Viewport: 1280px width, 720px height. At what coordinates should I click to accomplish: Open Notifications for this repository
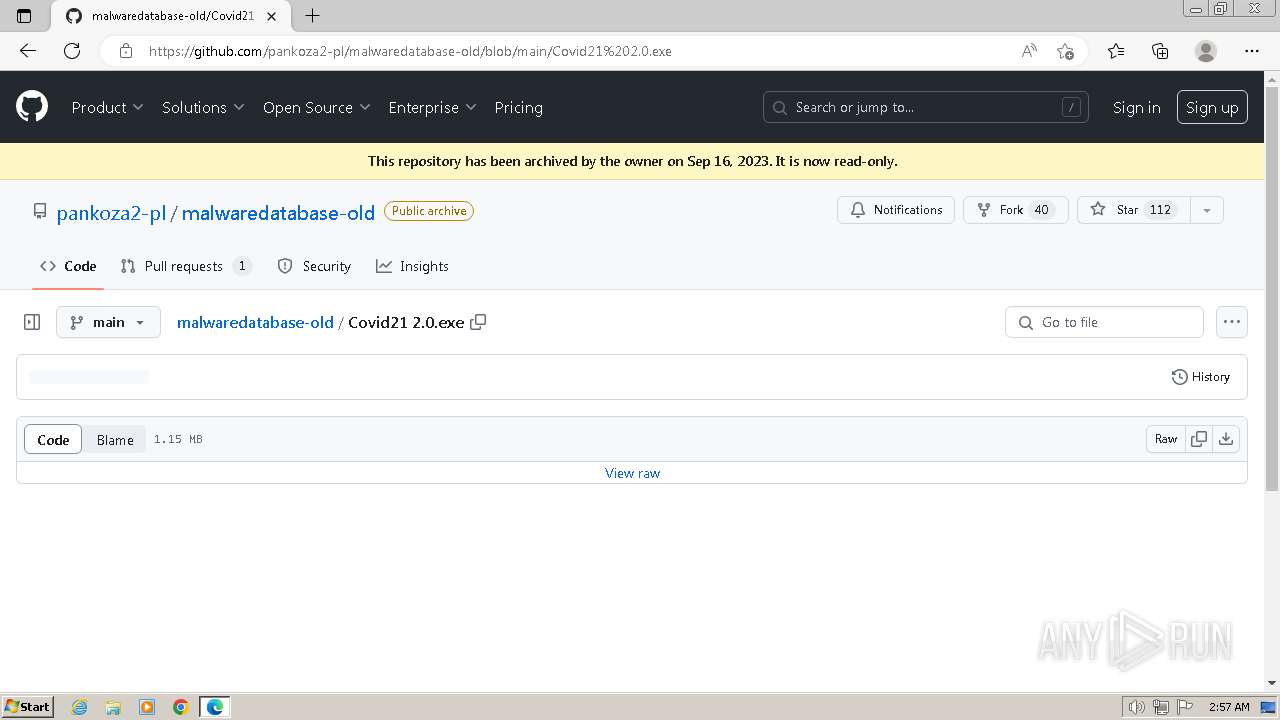[x=896, y=210]
